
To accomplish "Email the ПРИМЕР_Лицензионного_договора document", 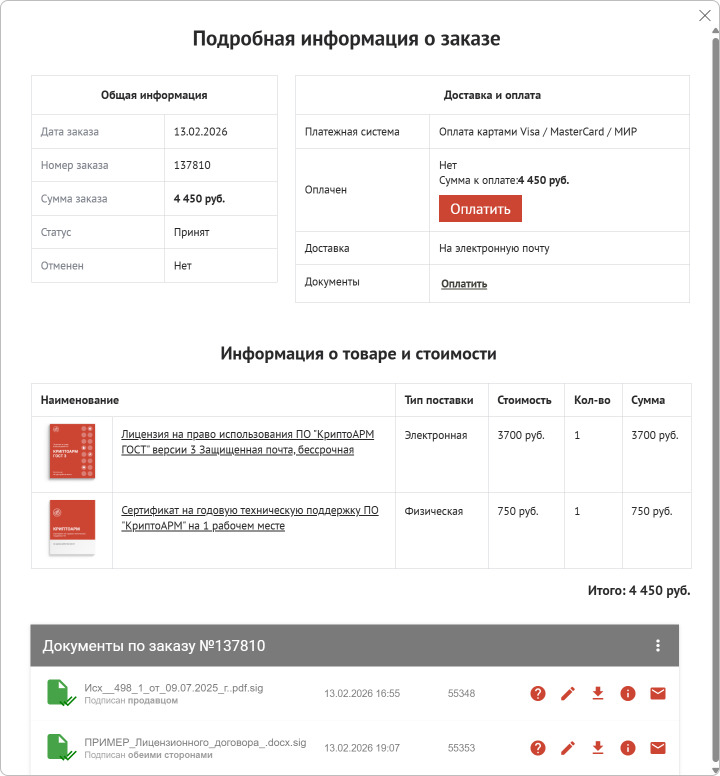I will coord(658,748).
